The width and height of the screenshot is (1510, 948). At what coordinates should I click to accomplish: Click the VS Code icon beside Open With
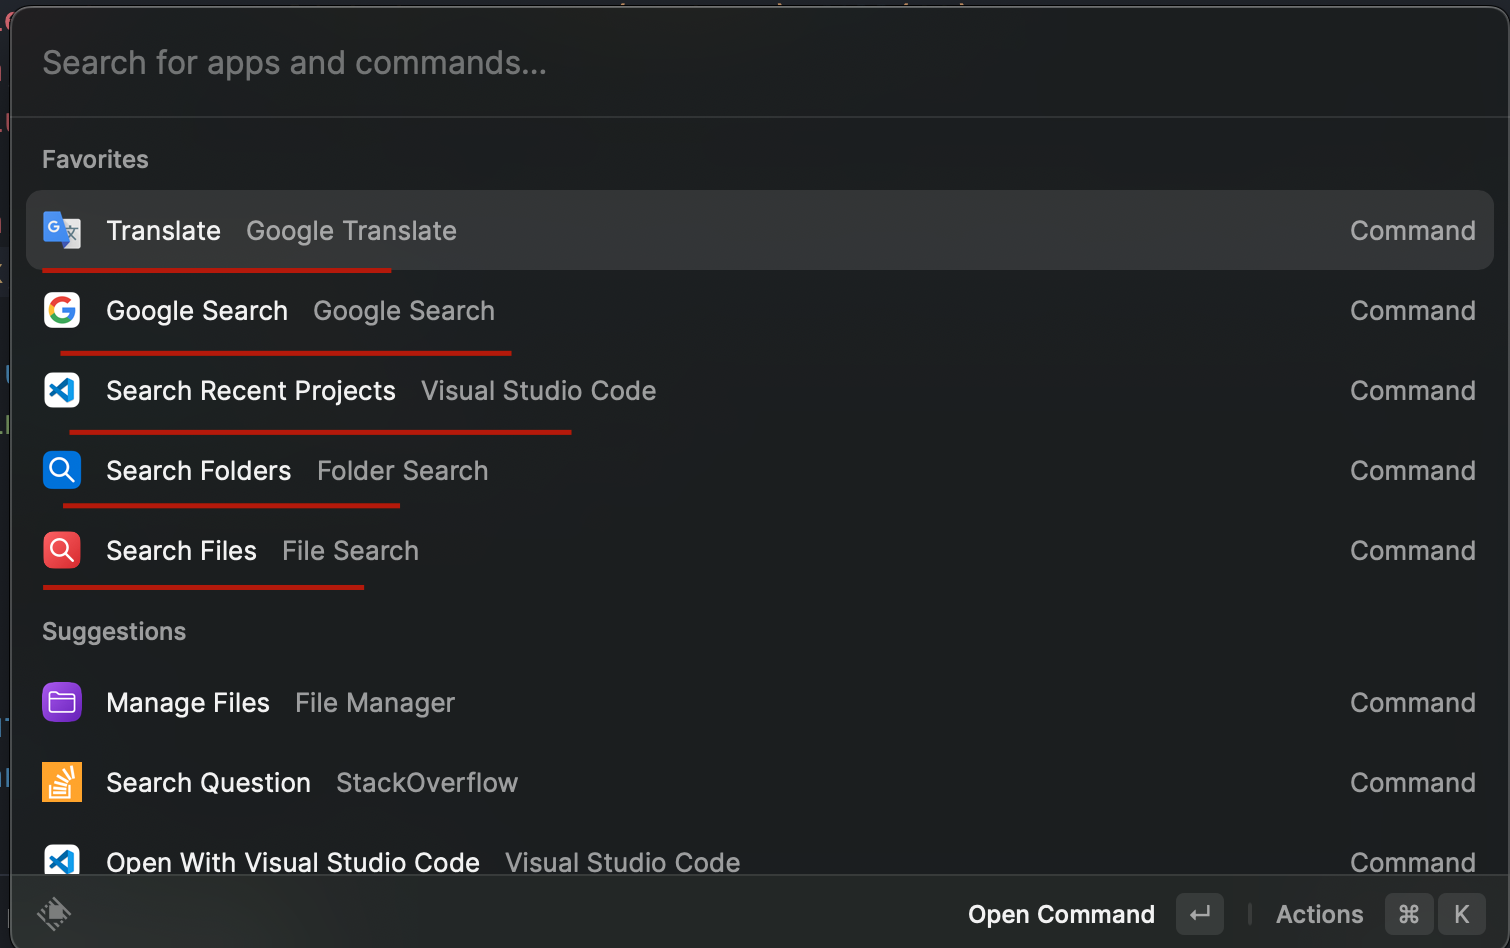tap(62, 860)
